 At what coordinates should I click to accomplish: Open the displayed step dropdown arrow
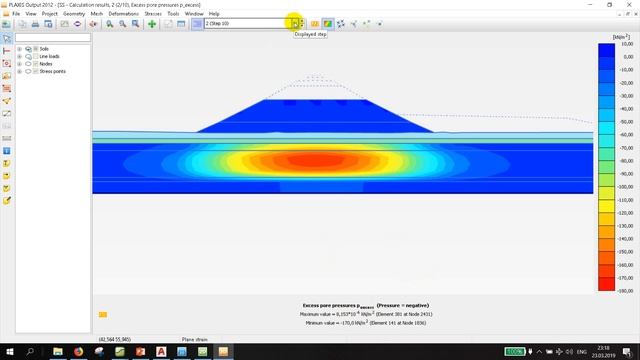click(x=295, y=24)
